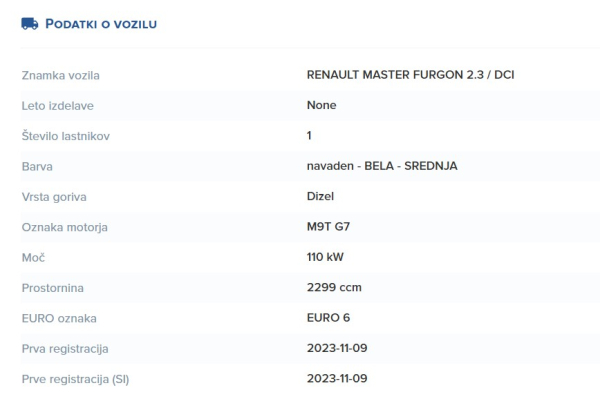This screenshot has height=410, width=600.
Task: Select fuel type value 'Dizel'
Action: (320, 196)
